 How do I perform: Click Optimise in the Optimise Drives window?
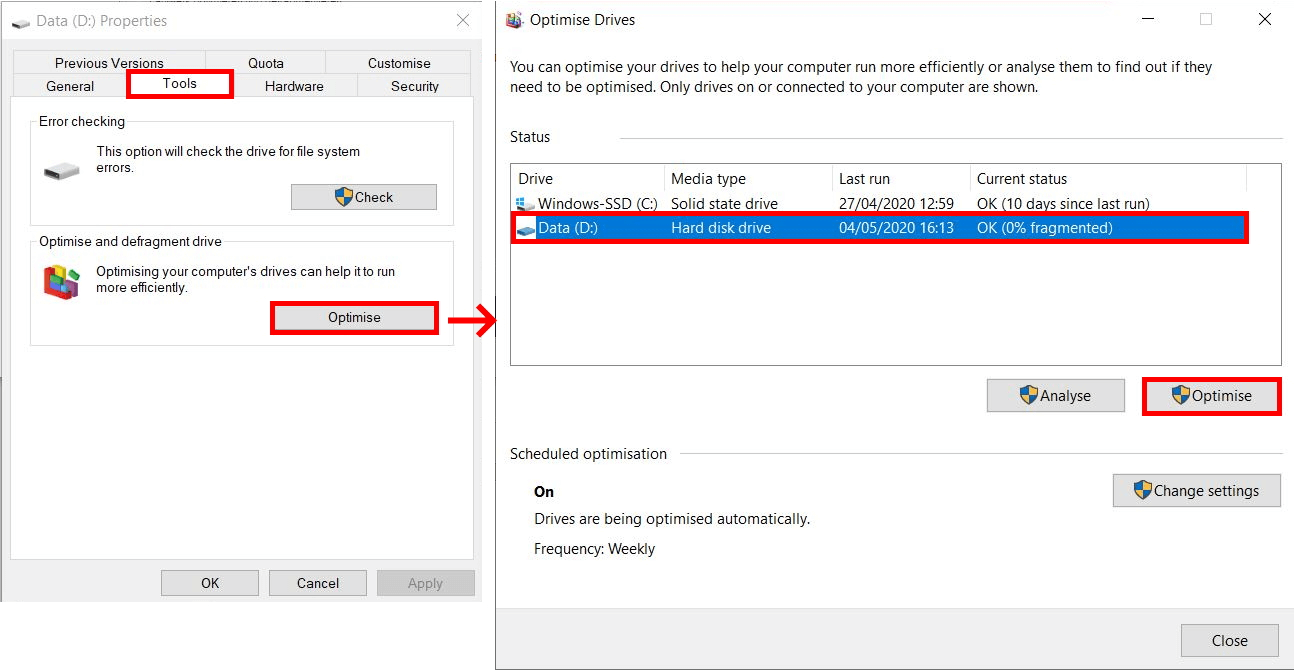click(1211, 396)
